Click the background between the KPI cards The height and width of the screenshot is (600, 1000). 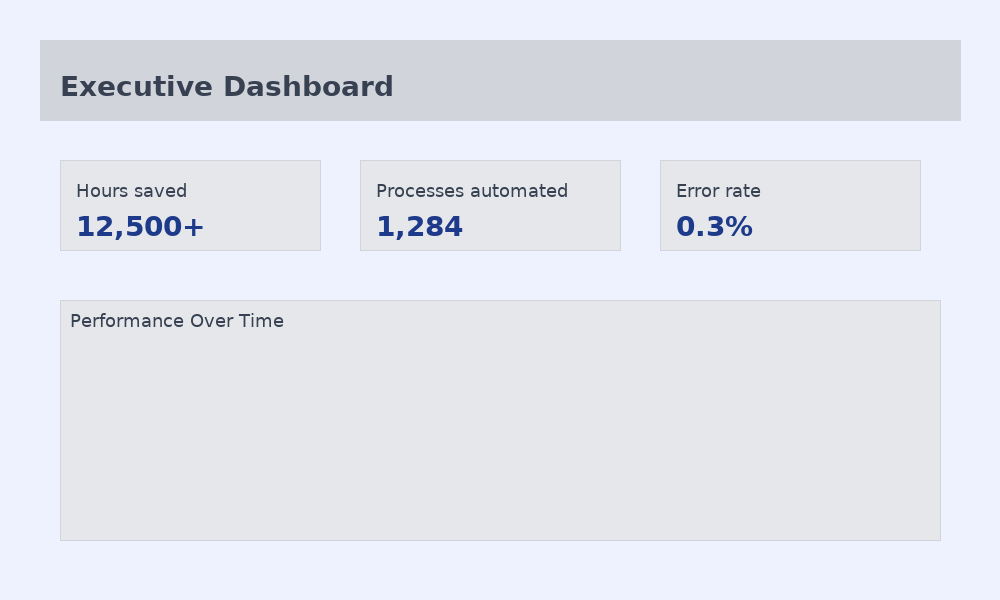tap(340, 205)
